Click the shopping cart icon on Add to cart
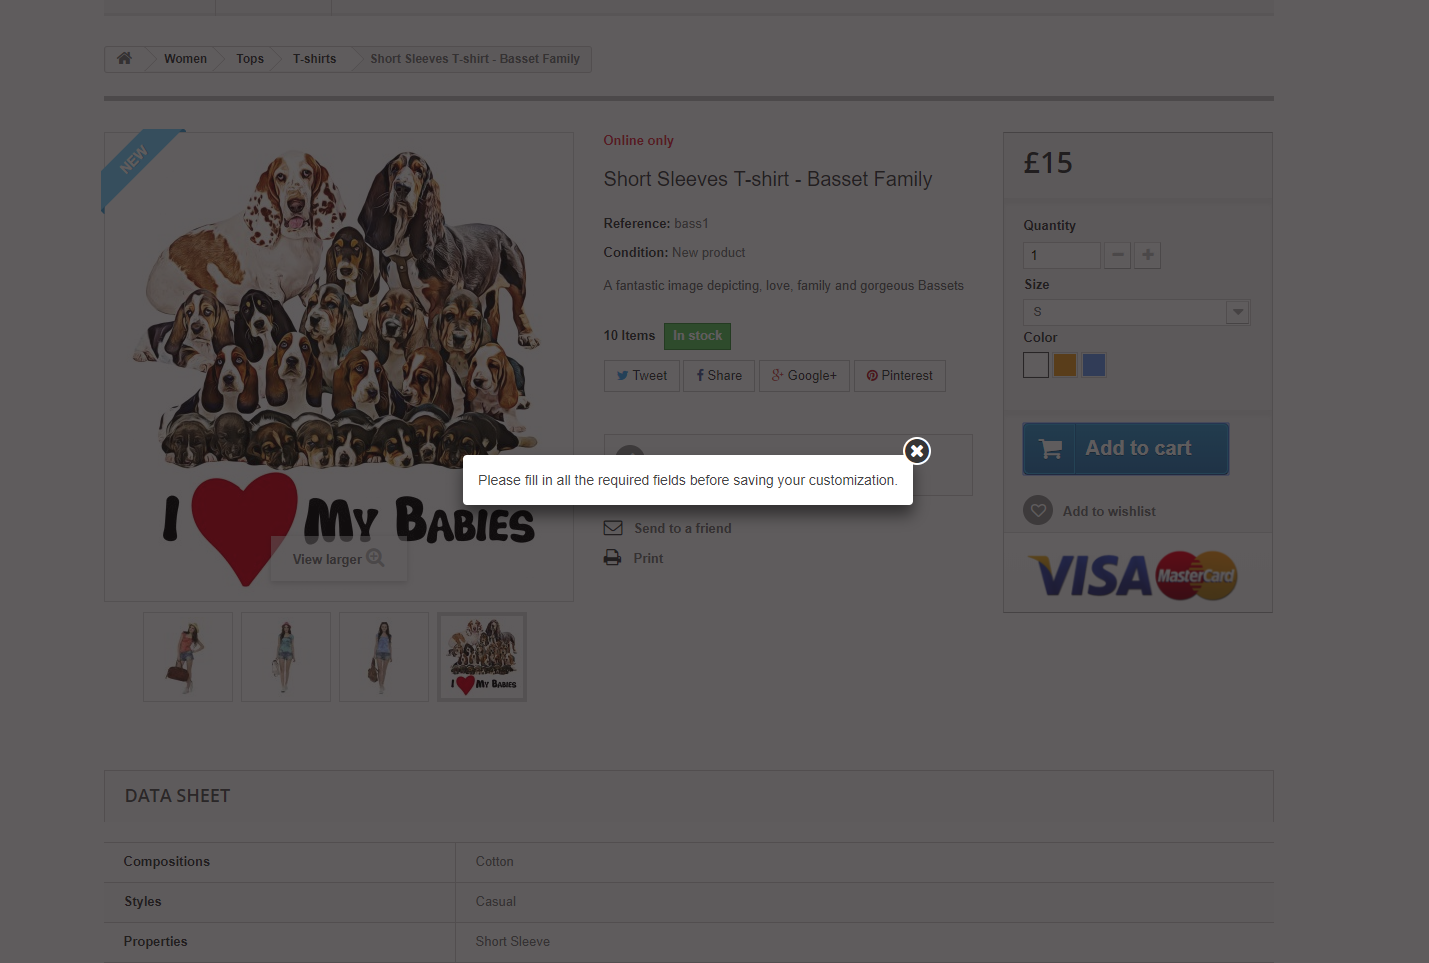This screenshot has width=1429, height=963. [1050, 449]
